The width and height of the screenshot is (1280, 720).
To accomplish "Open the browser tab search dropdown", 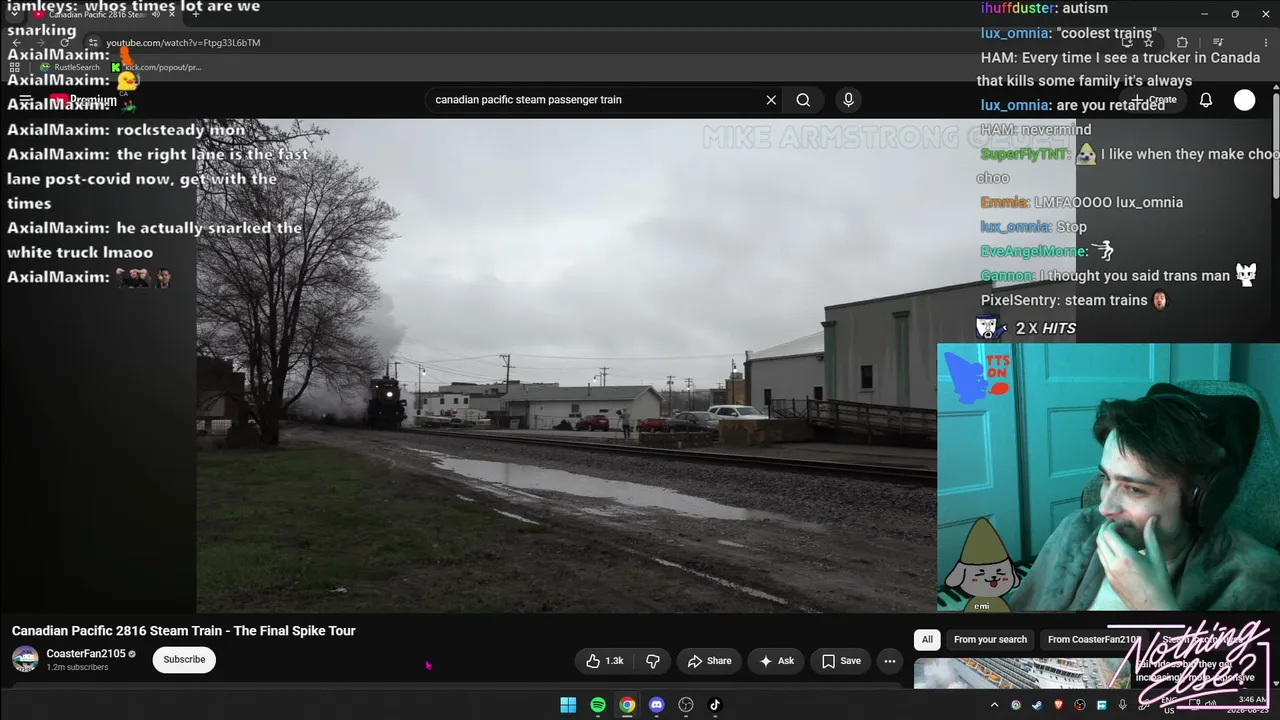I will (14, 14).
